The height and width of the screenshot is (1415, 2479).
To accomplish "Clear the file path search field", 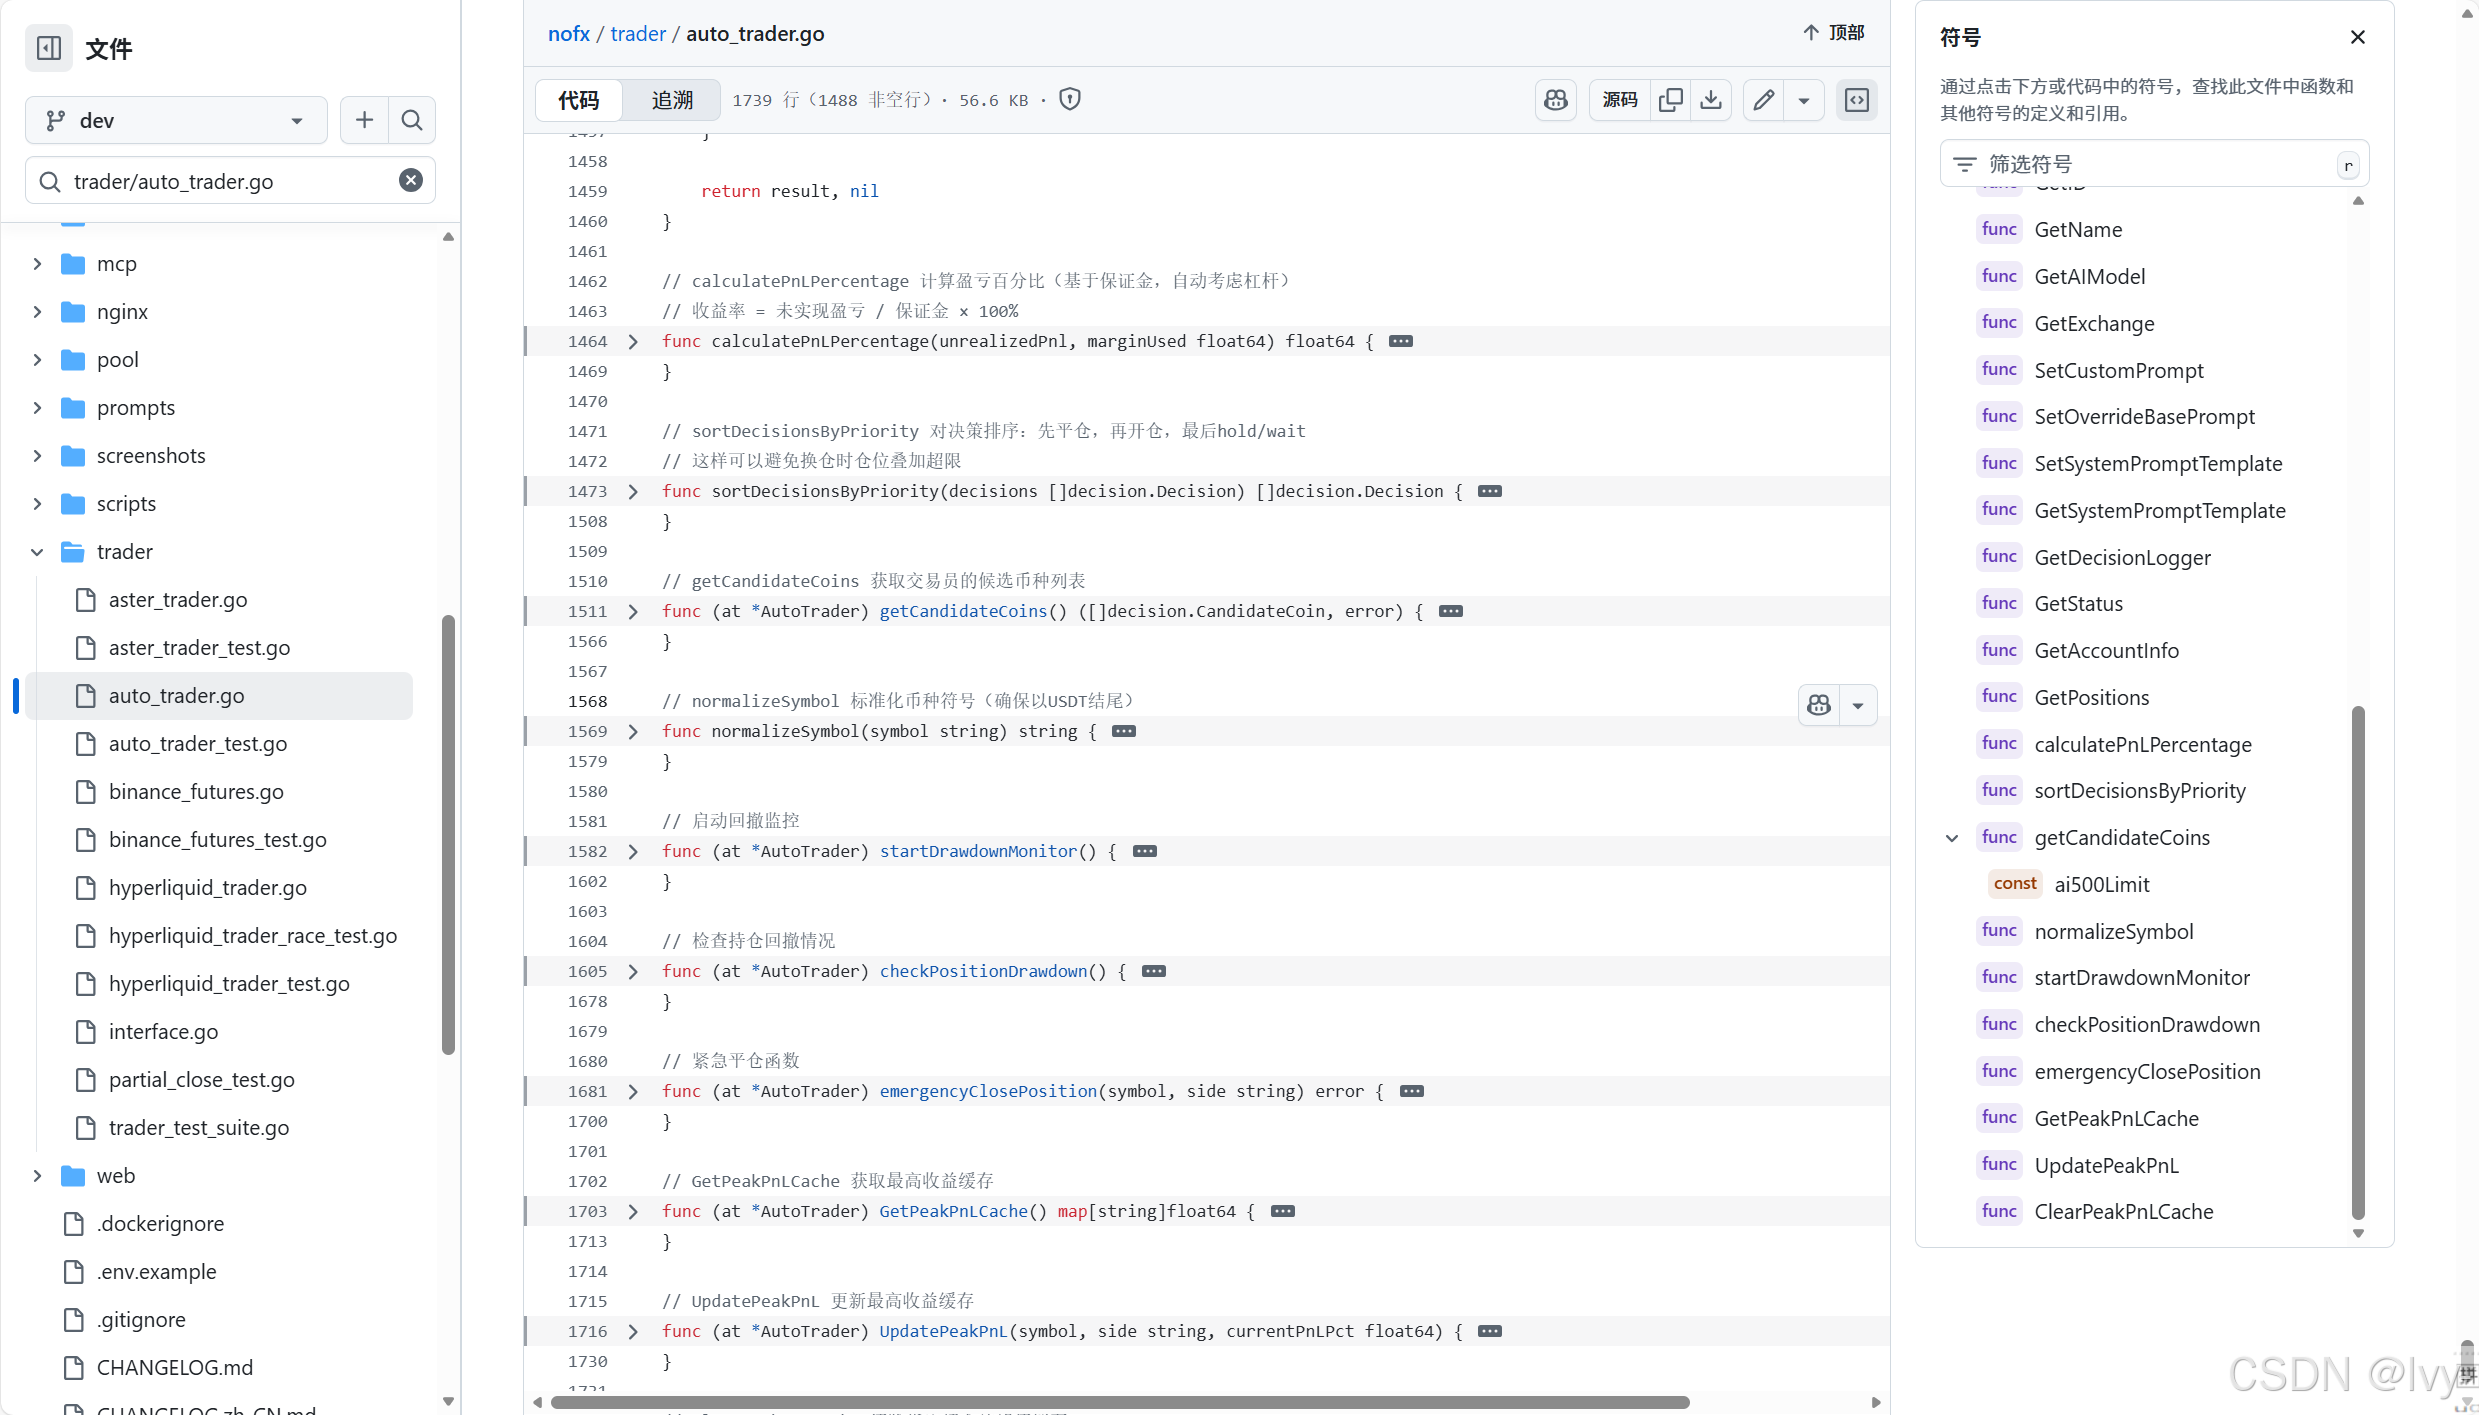I will [410, 181].
